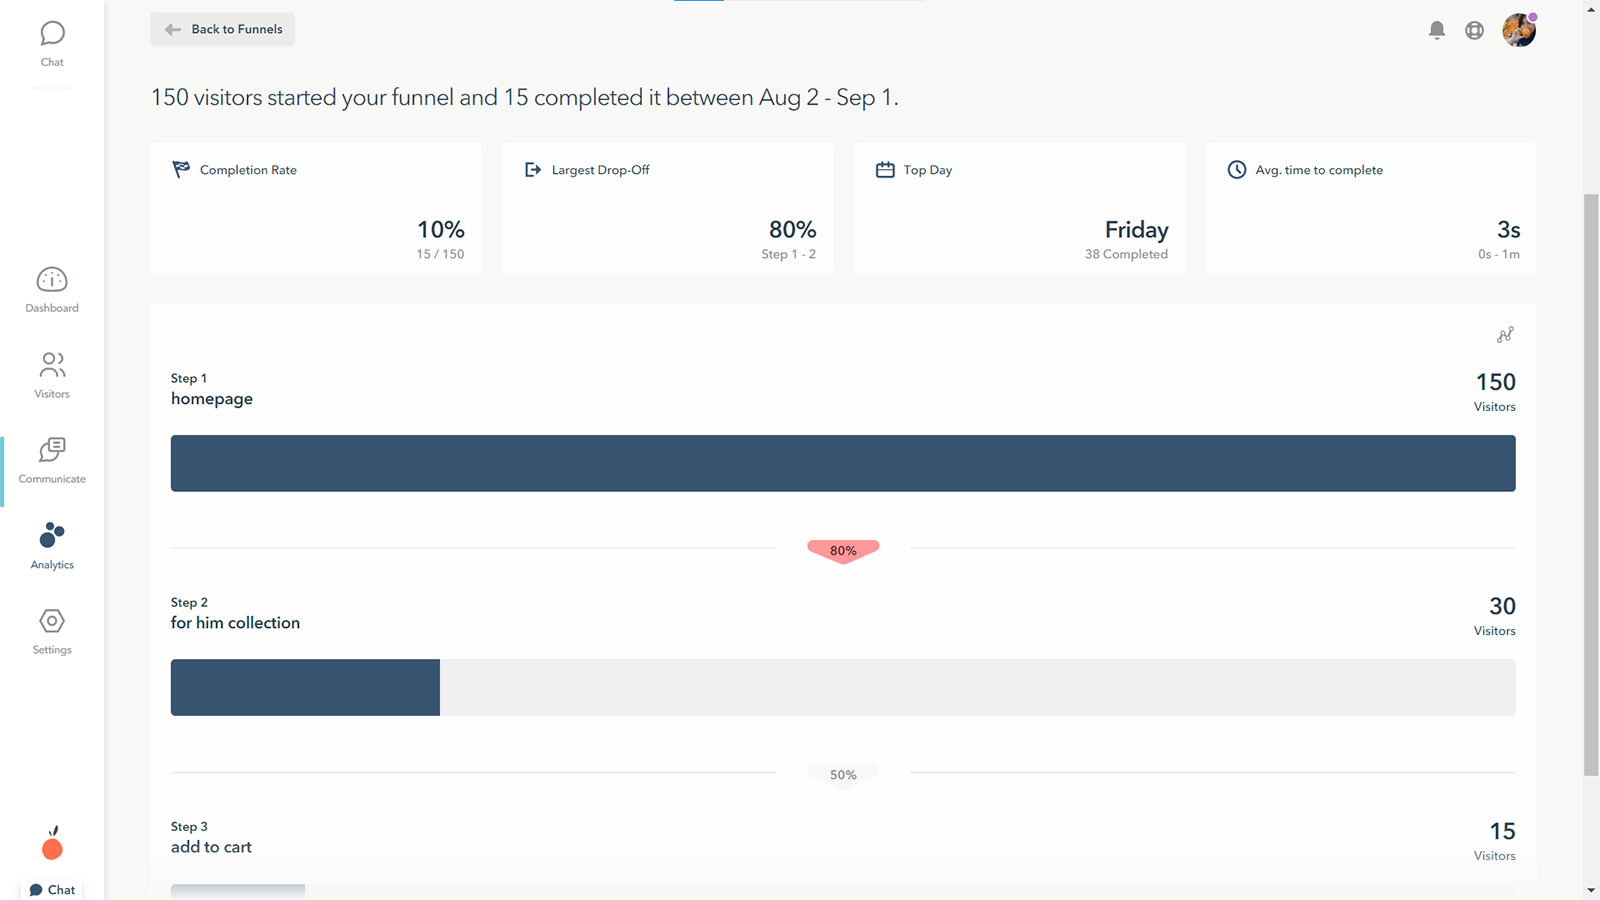Click the help support icon in the header

[1475, 30]
